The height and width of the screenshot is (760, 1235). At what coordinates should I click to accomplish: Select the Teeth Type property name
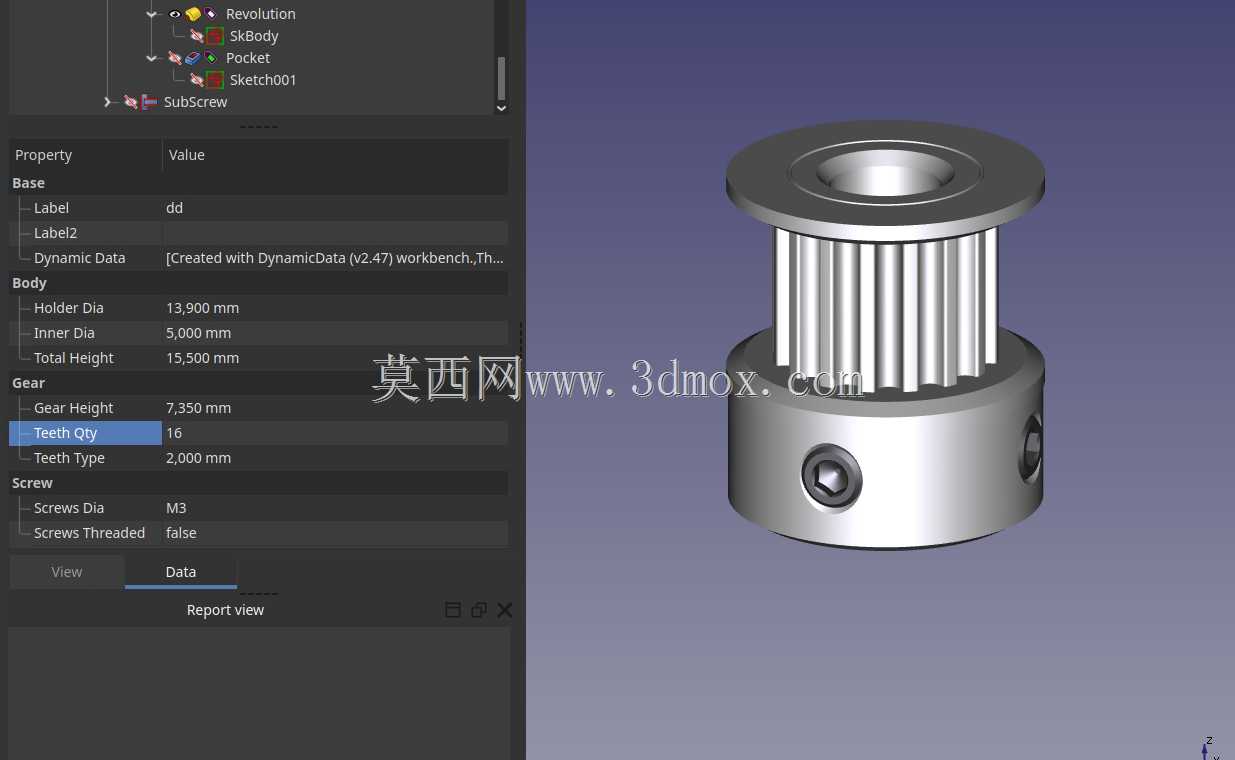[69, 458]
